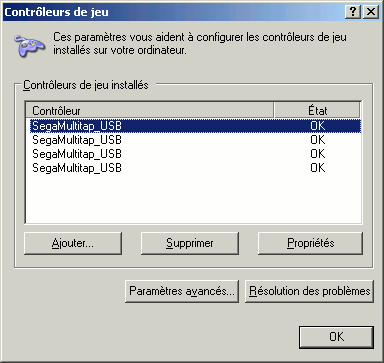The image size is (384, 363).
Task: Open Propriétés for the selected controller
Action: coord(310,243)
